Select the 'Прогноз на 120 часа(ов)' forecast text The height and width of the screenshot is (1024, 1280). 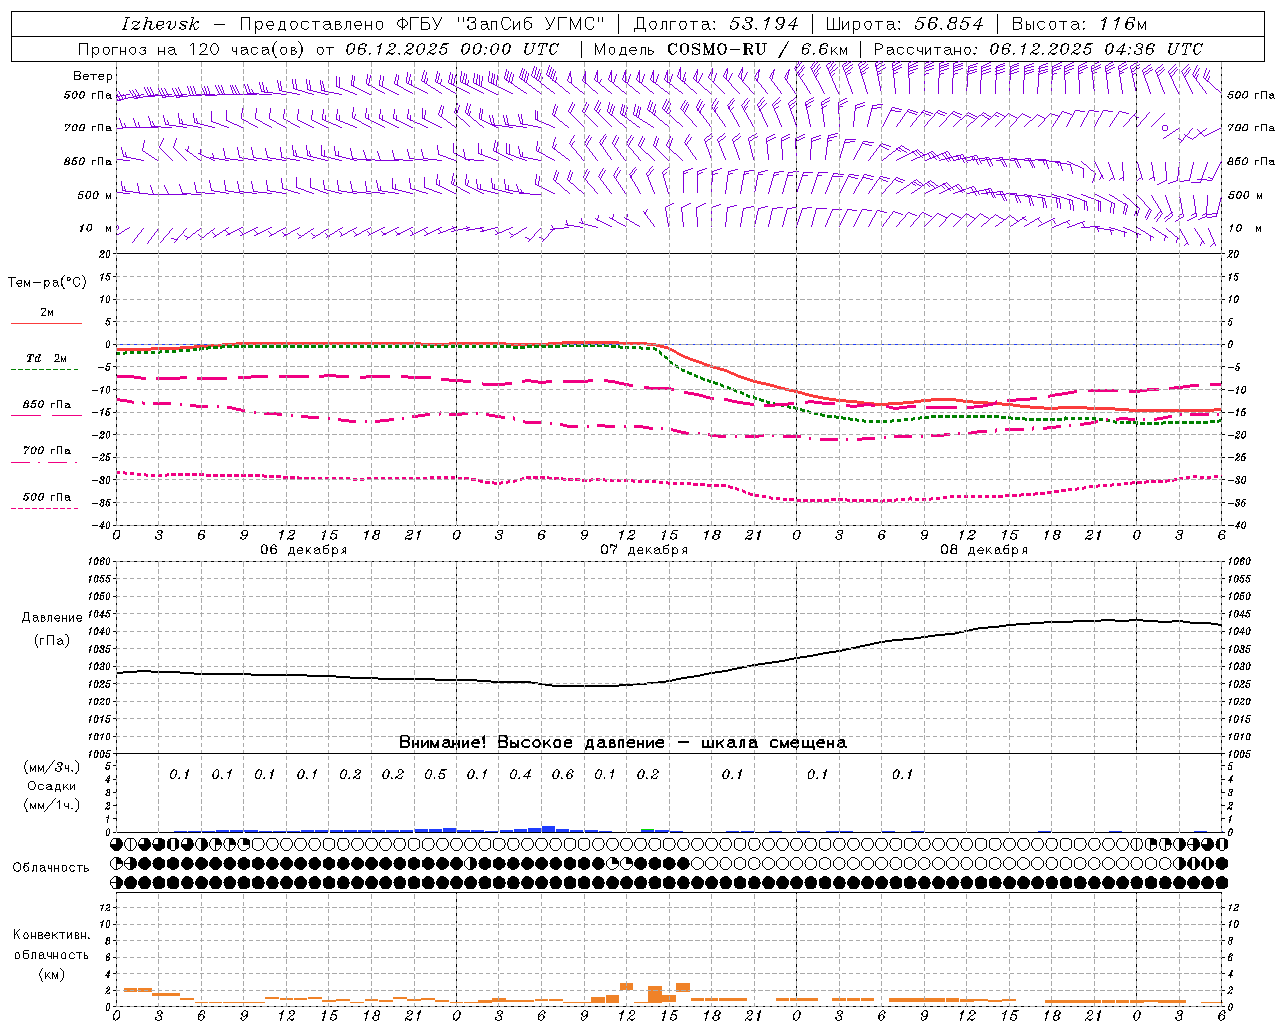192,49
